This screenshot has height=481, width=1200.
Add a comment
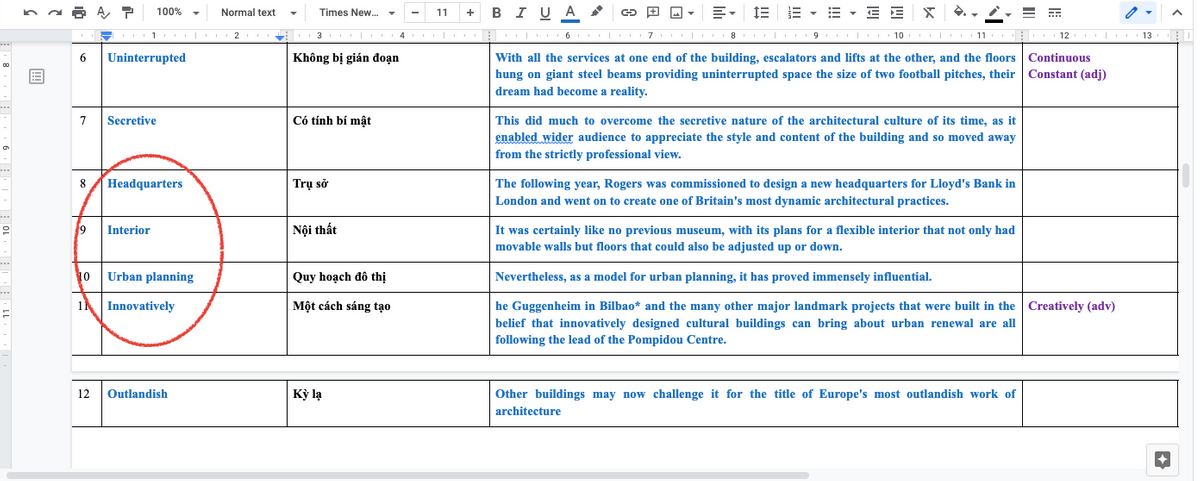[653, 13]
